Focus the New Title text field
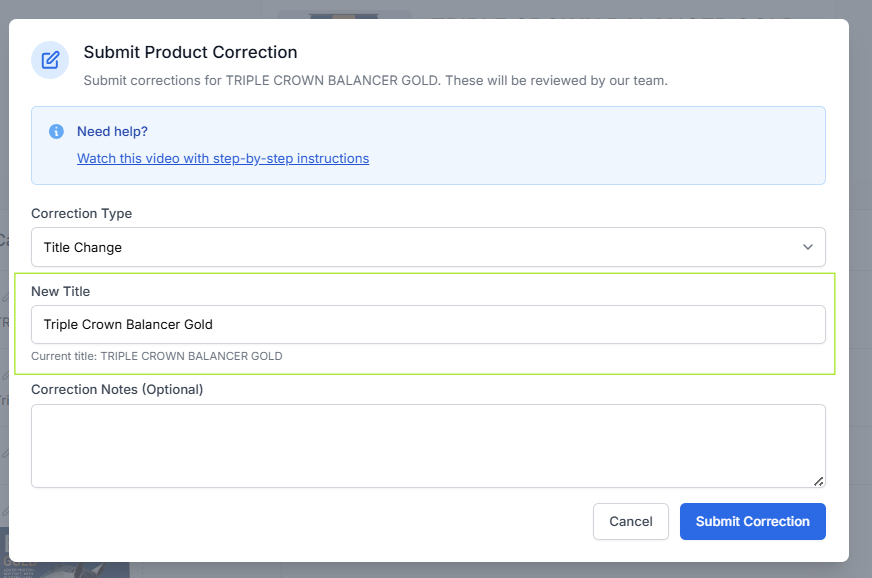 pyautogui.click(x=428, y=324)
